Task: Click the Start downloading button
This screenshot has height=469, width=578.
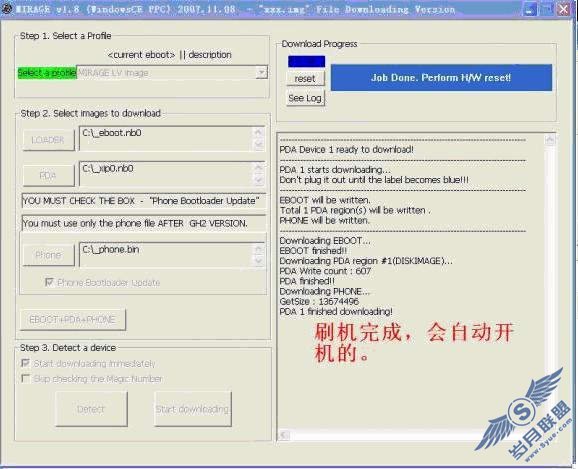Action: click(193, 409)
